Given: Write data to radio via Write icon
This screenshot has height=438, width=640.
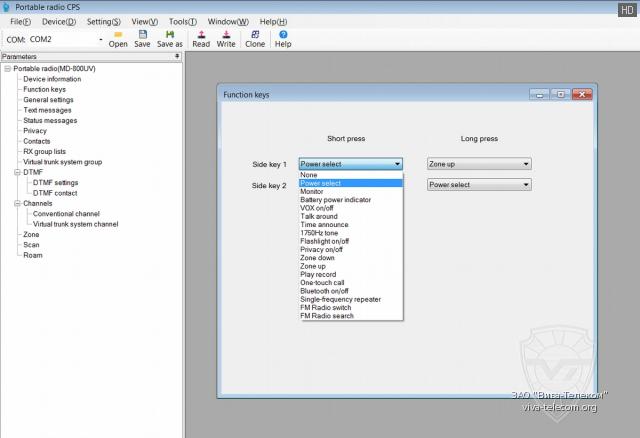Looking at the screenshot, I should (x=226, y=39).
